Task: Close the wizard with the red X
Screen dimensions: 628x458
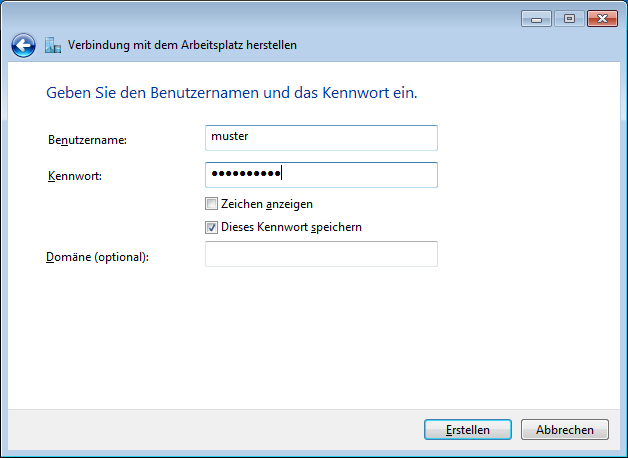Action: pyautogui.click(x=602, y=19)
